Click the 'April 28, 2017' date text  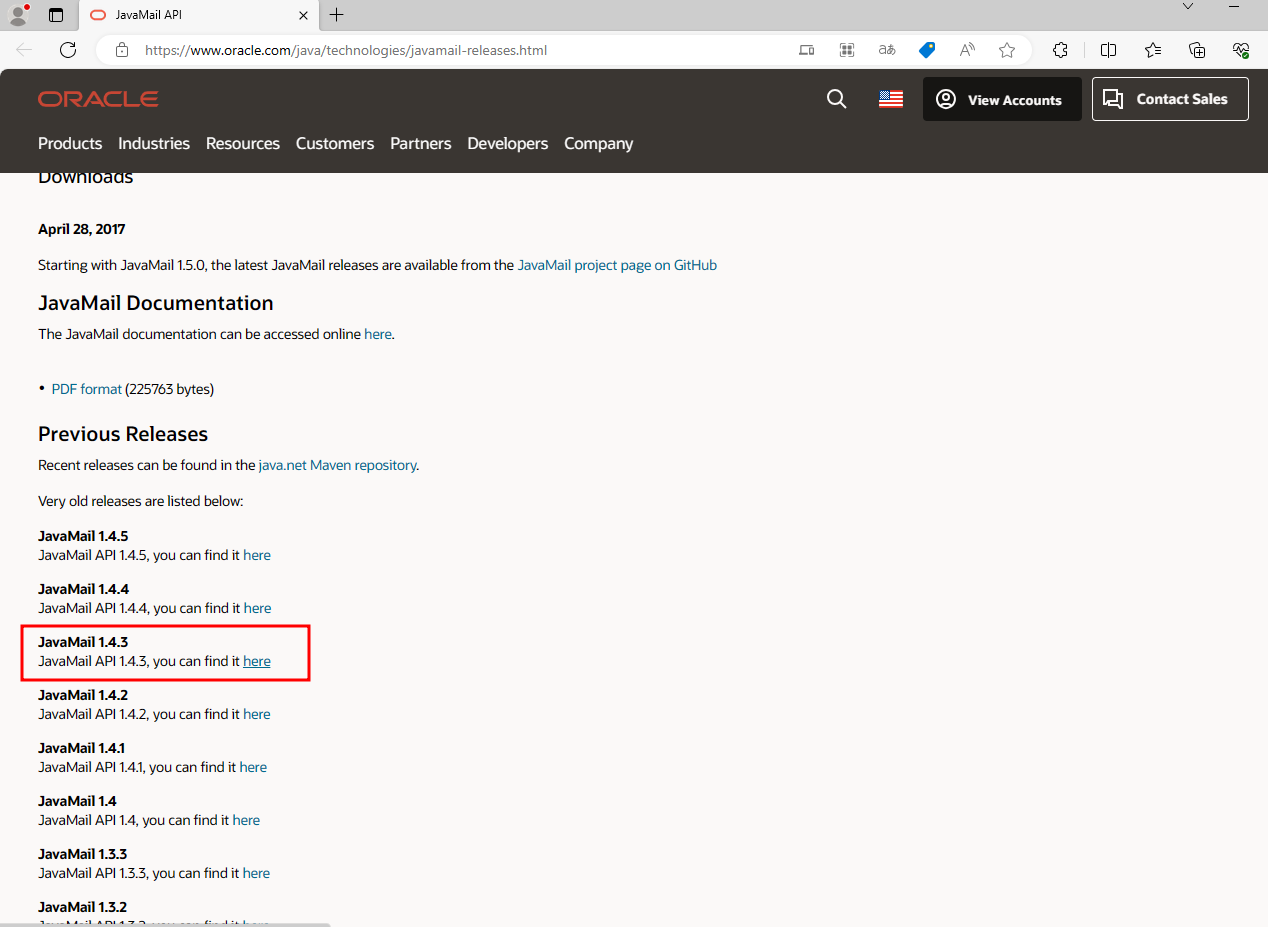pyautogui.click(x=82, y=229)
